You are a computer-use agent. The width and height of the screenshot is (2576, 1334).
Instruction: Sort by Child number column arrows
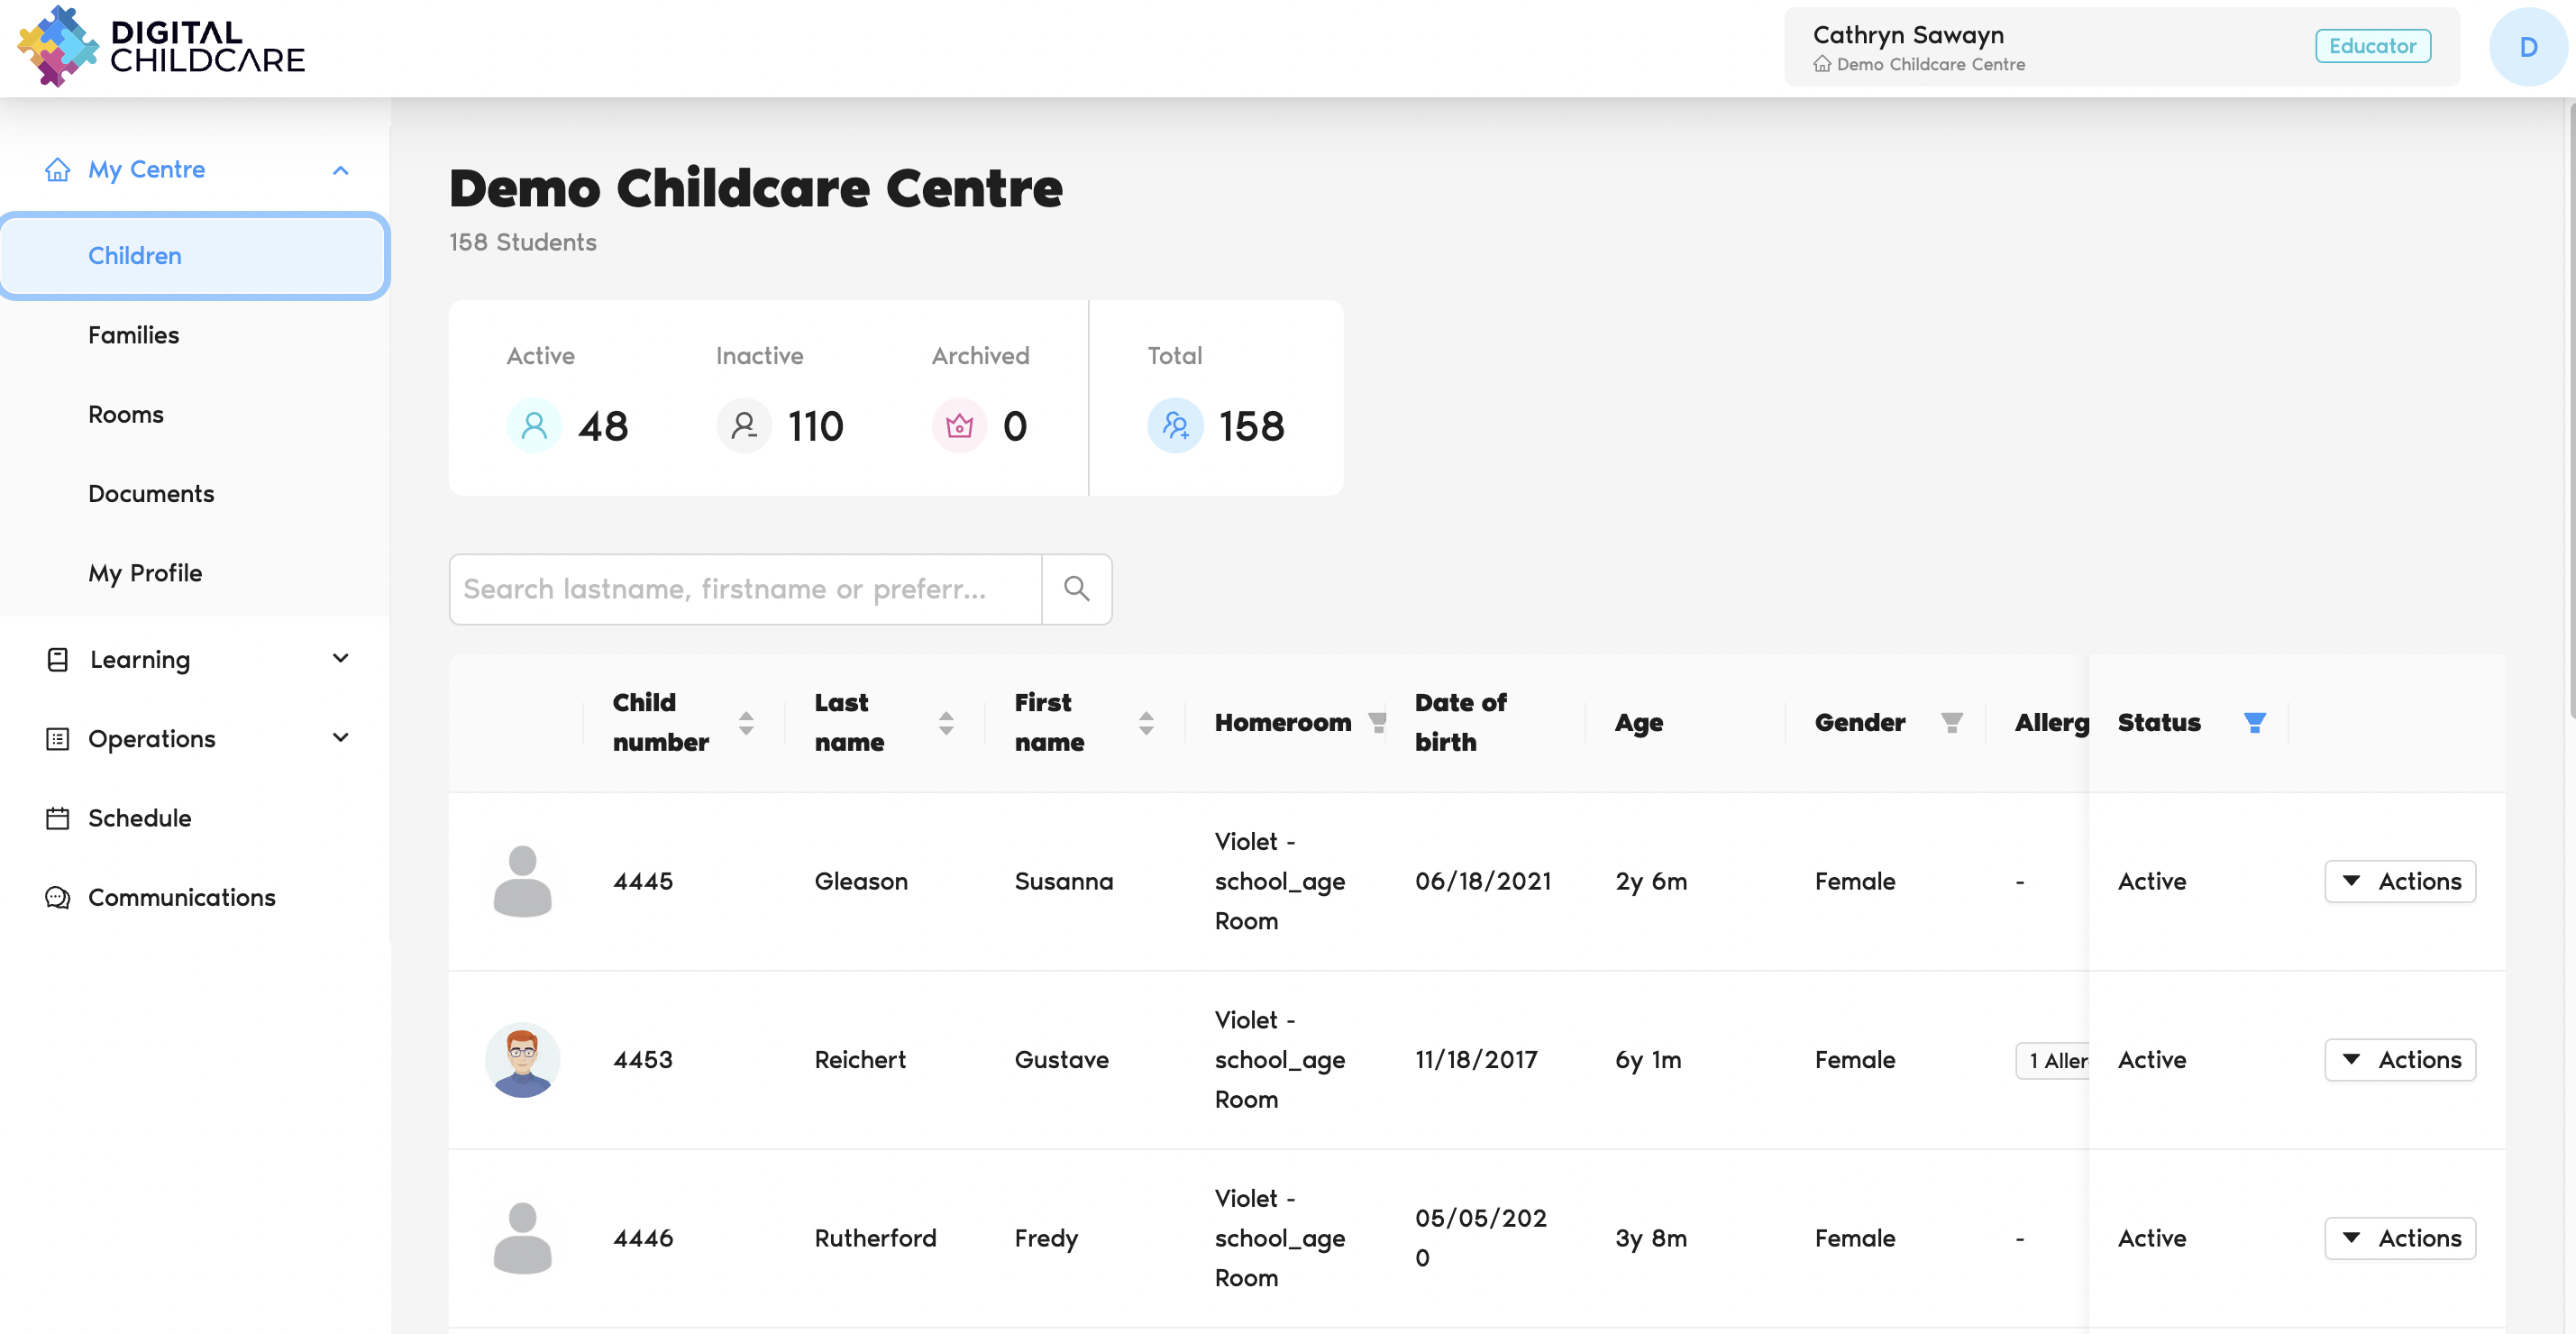[746, 722]
